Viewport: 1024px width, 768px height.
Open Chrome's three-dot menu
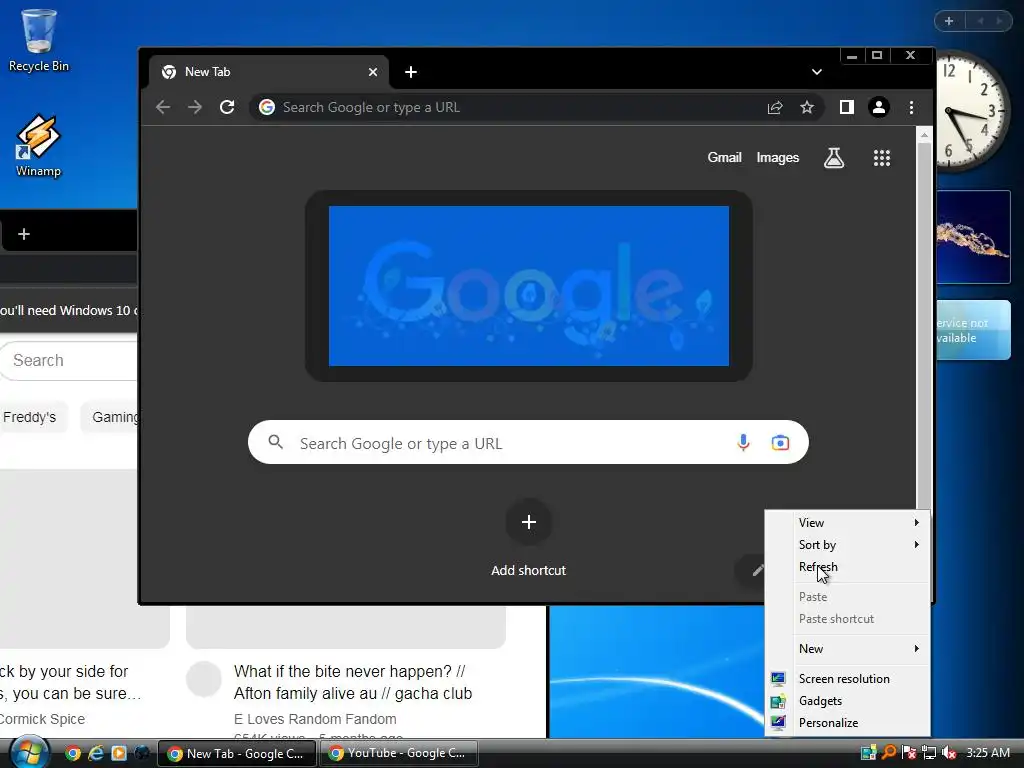[912, 107]
